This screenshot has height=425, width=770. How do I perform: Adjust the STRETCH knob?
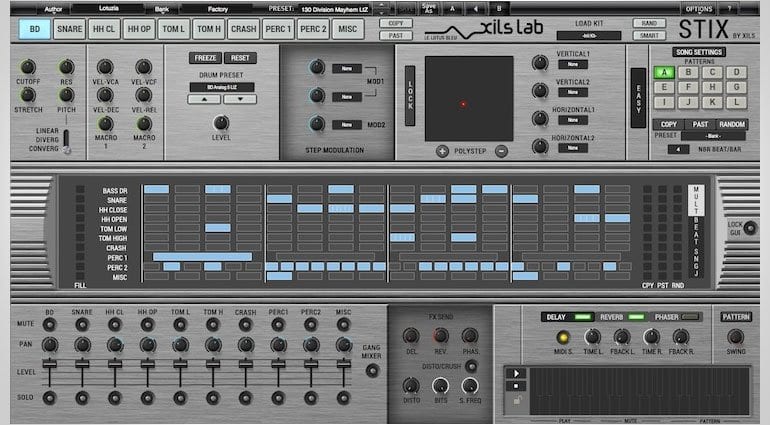28,94
